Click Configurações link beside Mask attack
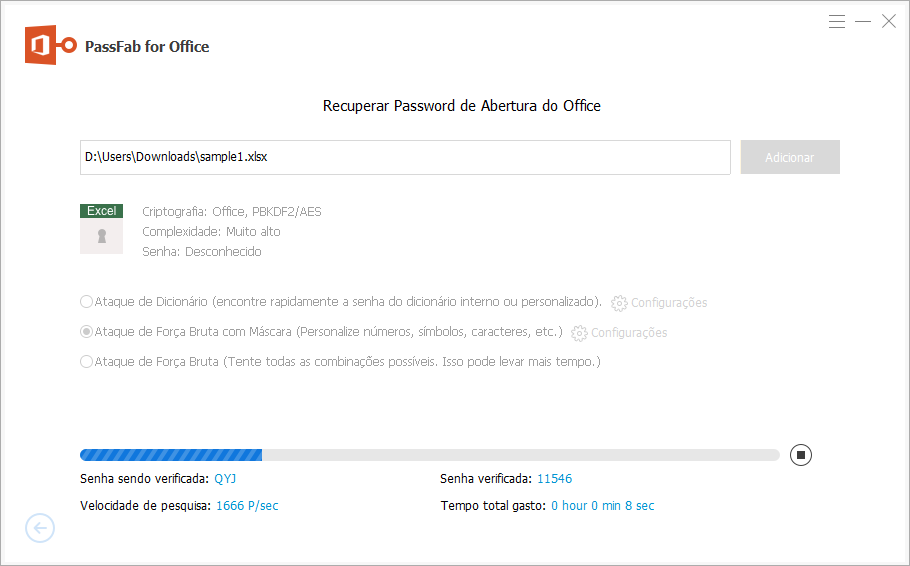Viewport: 910px width, 566px height. [629, 333]
